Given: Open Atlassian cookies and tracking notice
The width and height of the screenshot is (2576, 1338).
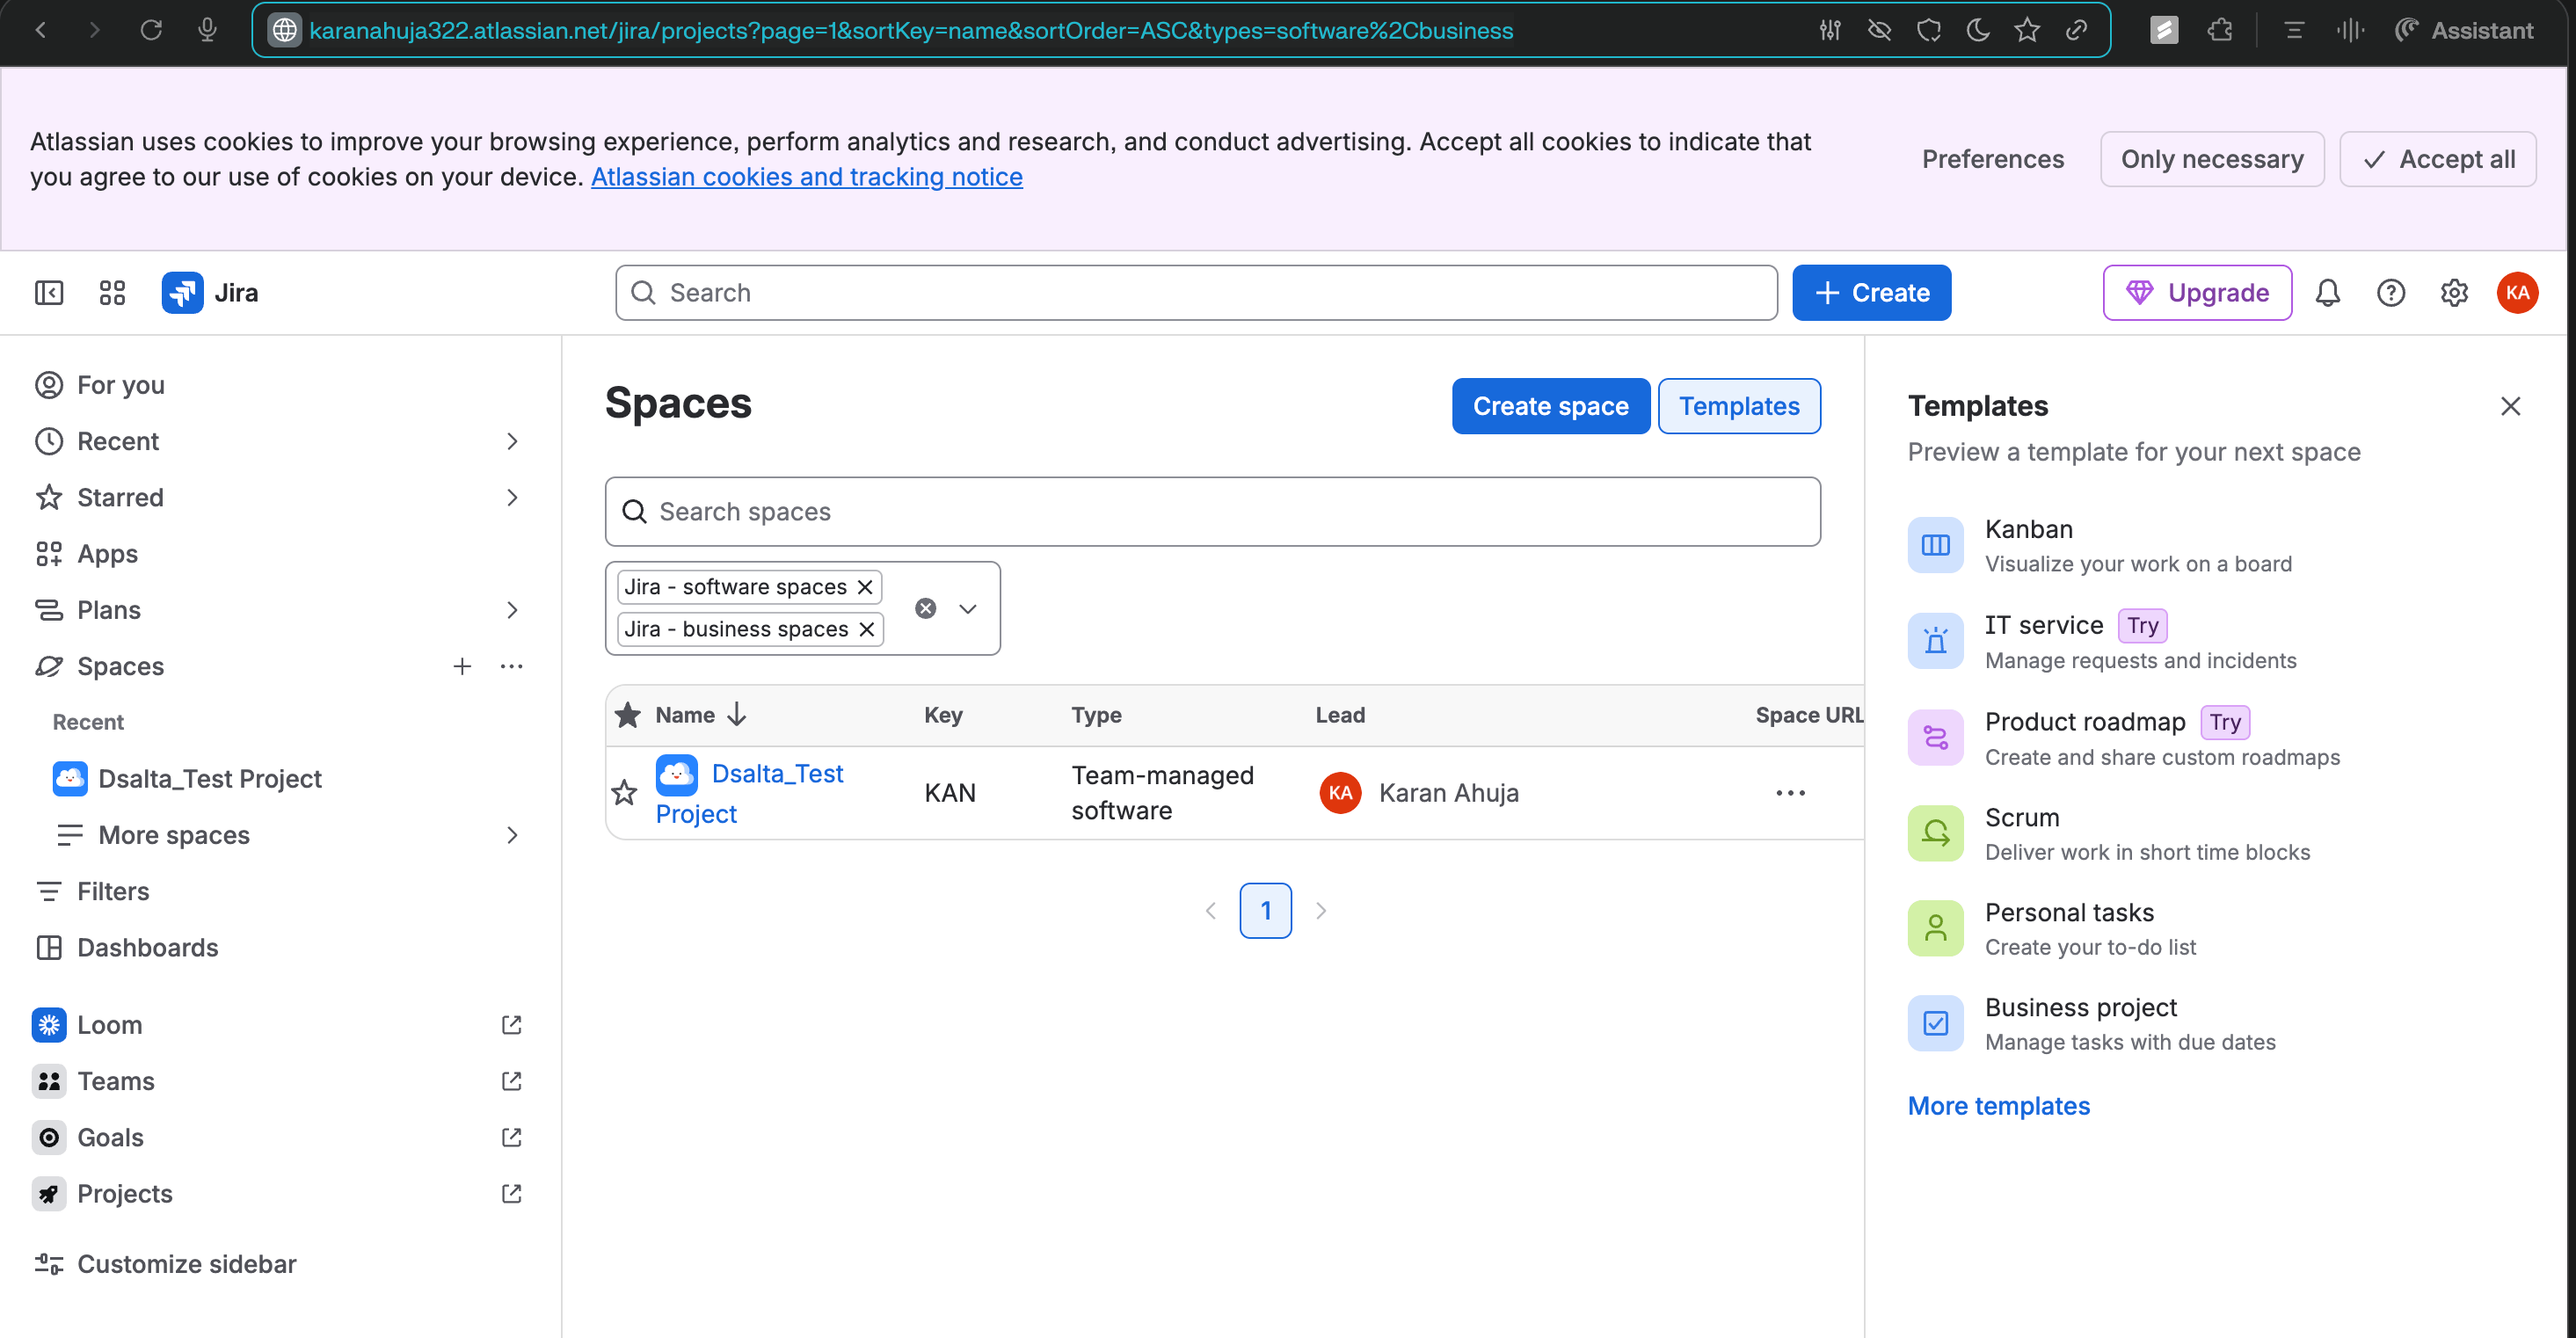Looking at the screenshot, I should [806, 177].
